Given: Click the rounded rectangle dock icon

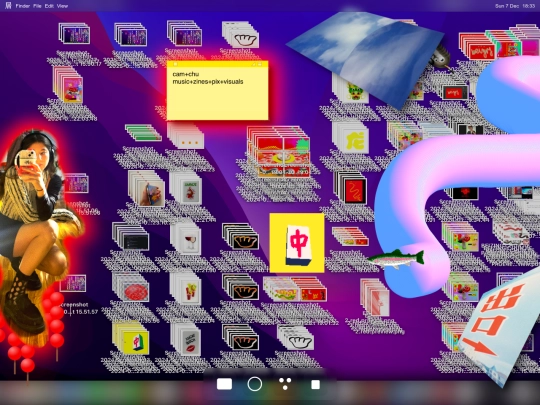Looking at the screenshot, I should coord(224,384).
